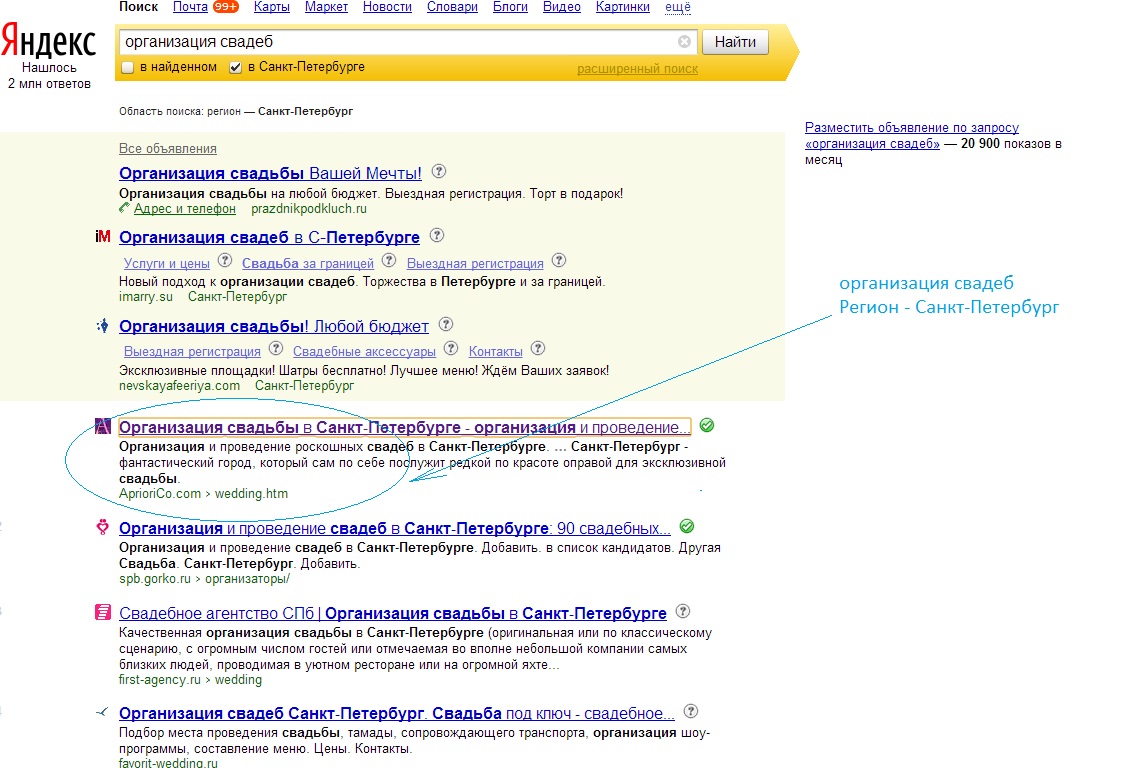1137x768 pixels.
Task: Click question mark next to 'Свадебные аксессуары'
Action: click(451, 348)
